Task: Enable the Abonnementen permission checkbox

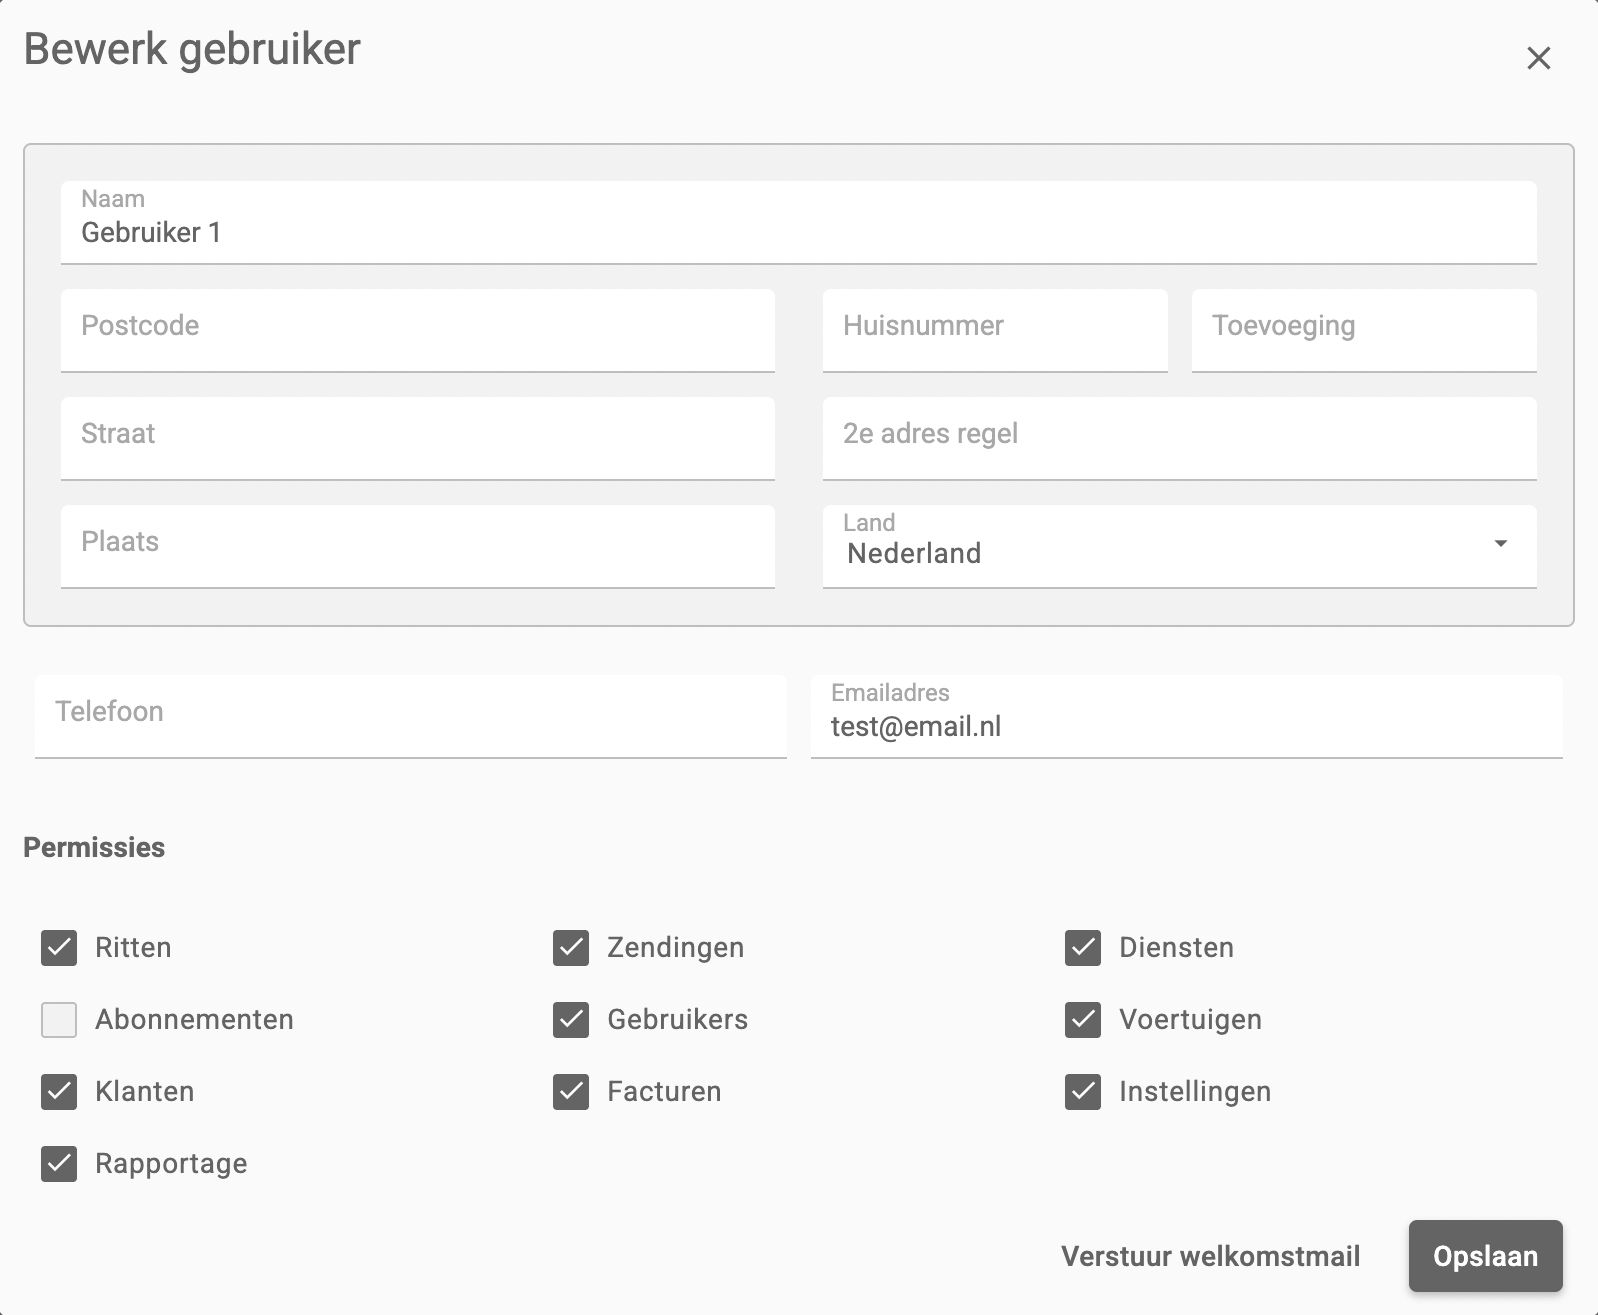Action: coord(59,1019)
